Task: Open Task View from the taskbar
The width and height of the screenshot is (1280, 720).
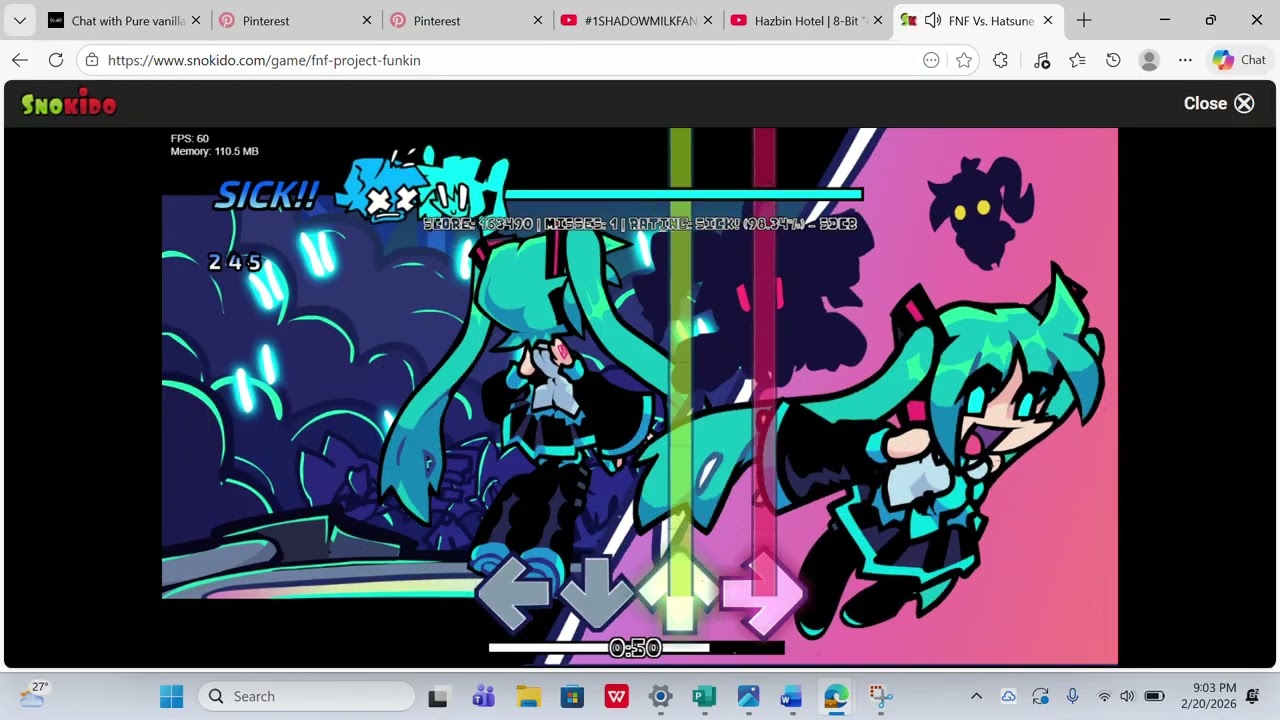Action: pos(438,696)
